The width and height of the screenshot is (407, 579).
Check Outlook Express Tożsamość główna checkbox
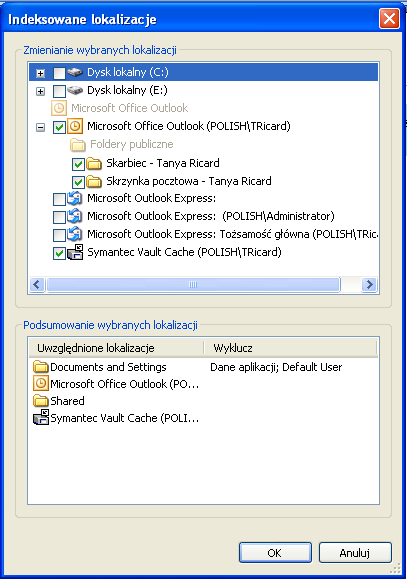[59, 235]
